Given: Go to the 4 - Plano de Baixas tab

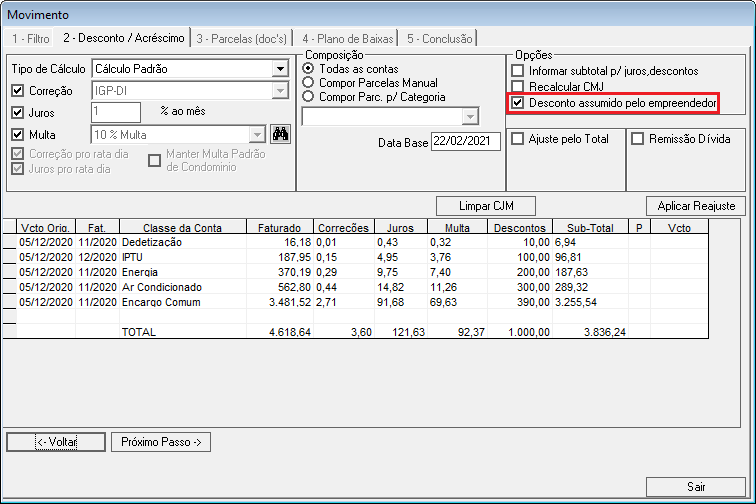Looking at the screenshot, I should [348, 39].
